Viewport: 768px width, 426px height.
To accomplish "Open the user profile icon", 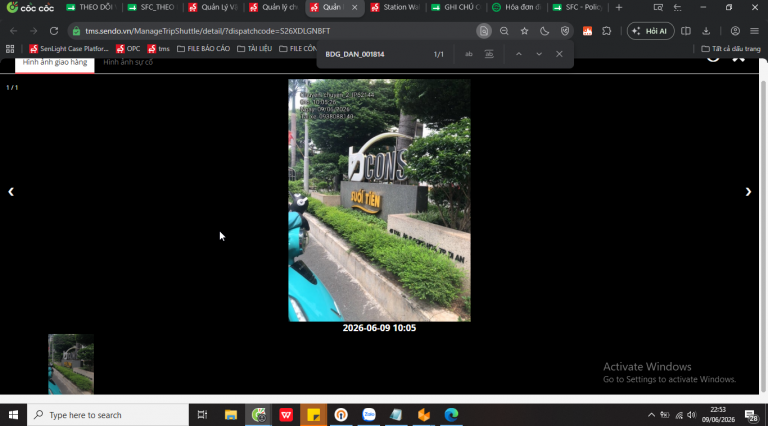I will point(735,31).
